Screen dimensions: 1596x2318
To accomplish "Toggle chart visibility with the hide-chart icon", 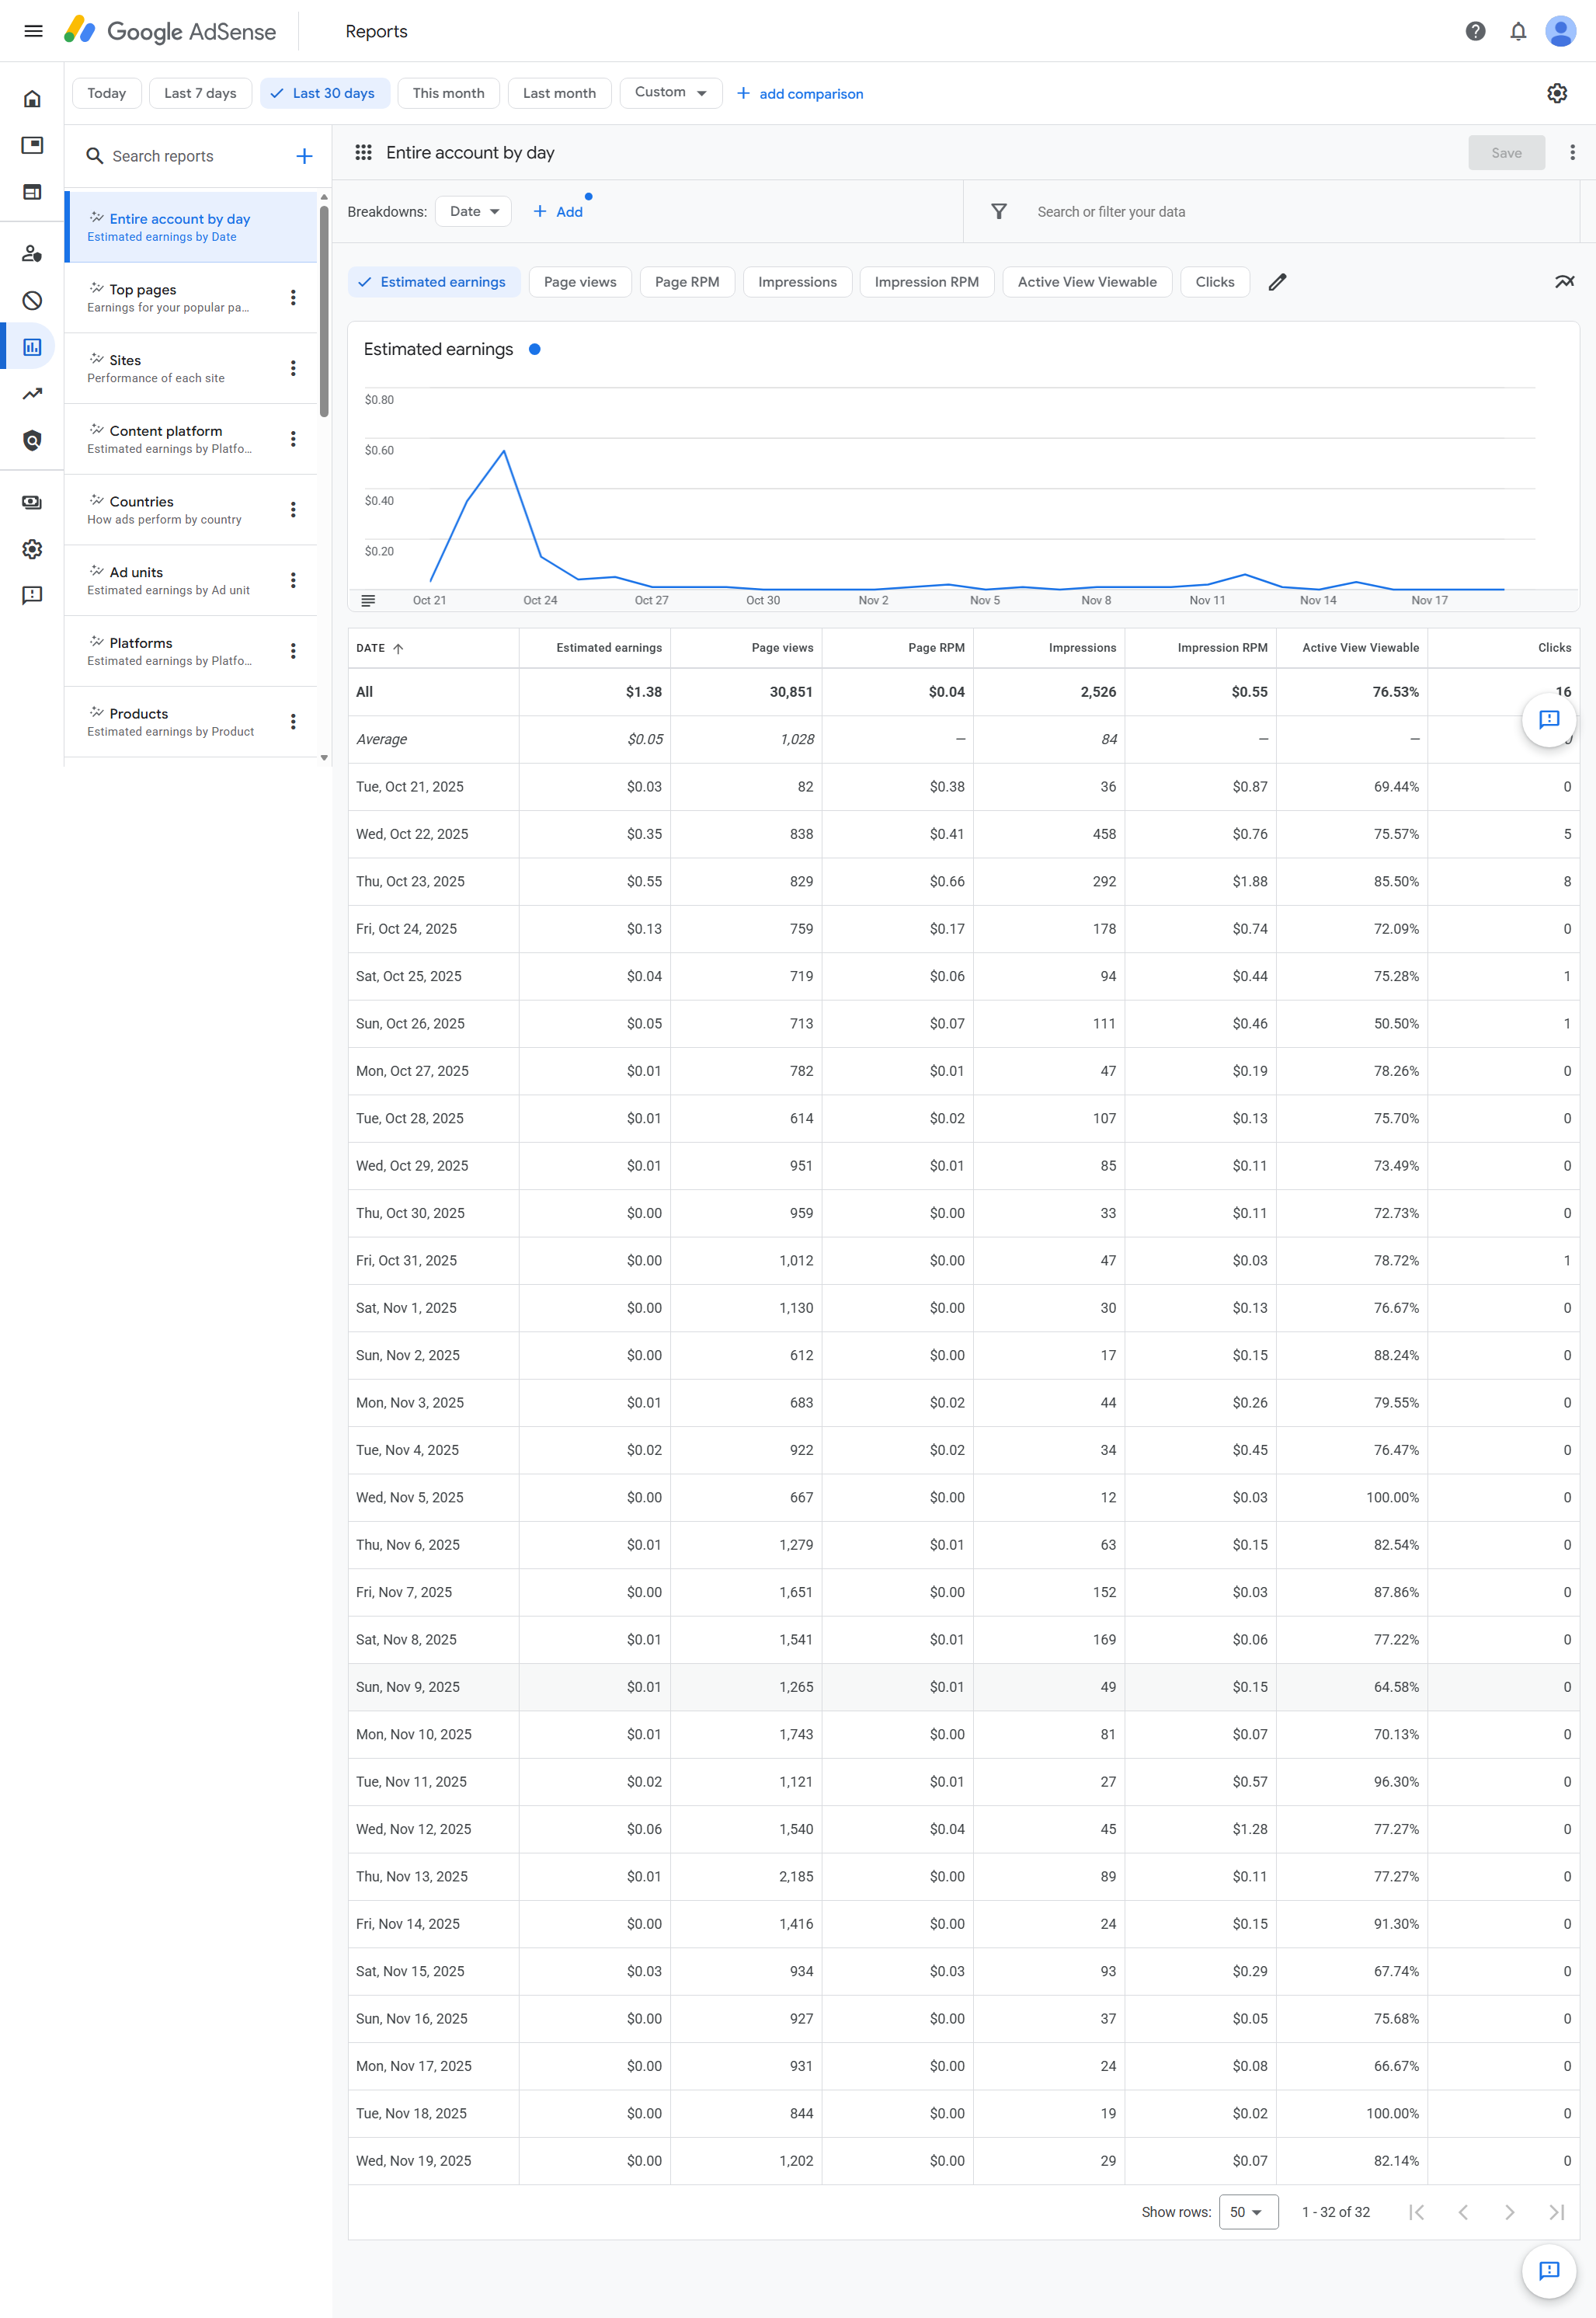I will 1565,282.
